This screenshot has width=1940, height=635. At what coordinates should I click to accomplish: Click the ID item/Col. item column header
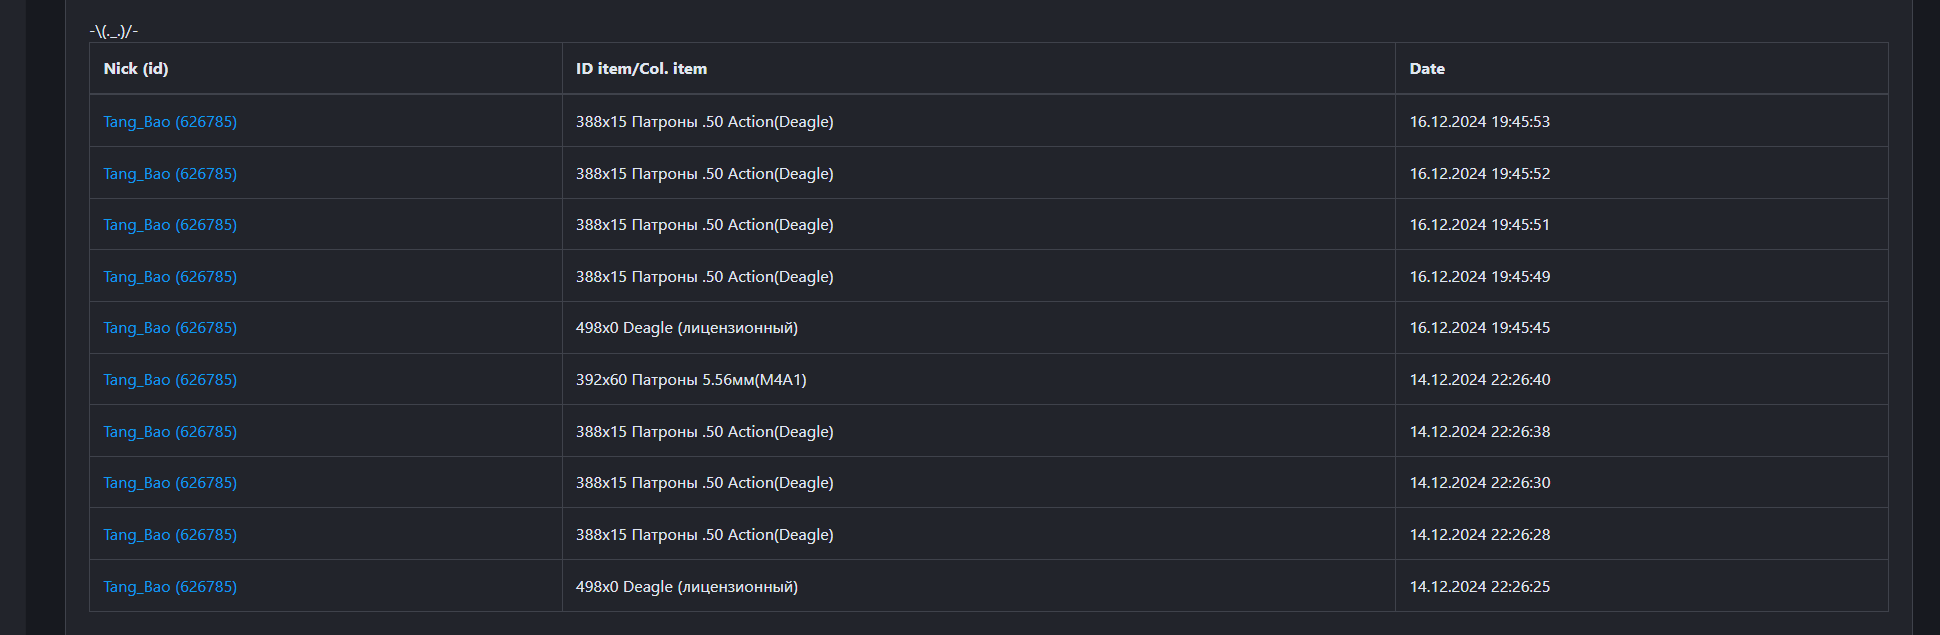[641, 69]
